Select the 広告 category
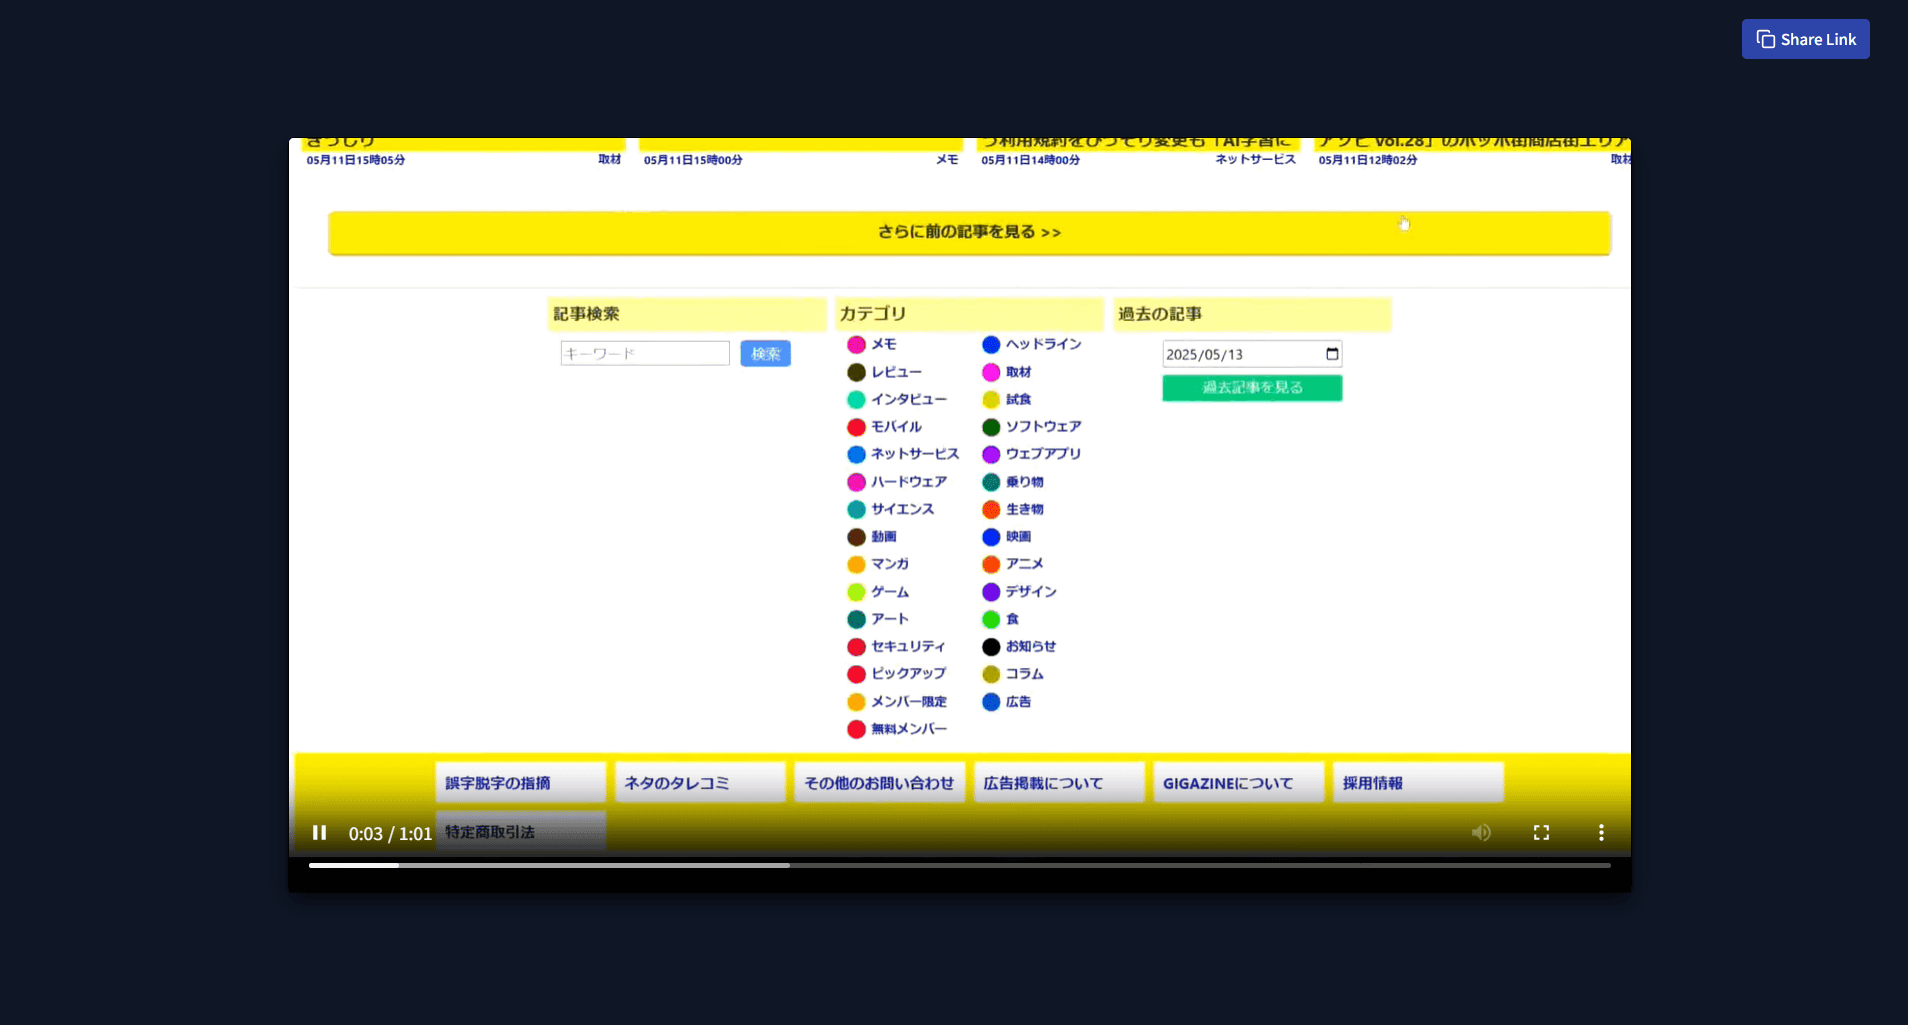 (x=1007, y=702)
